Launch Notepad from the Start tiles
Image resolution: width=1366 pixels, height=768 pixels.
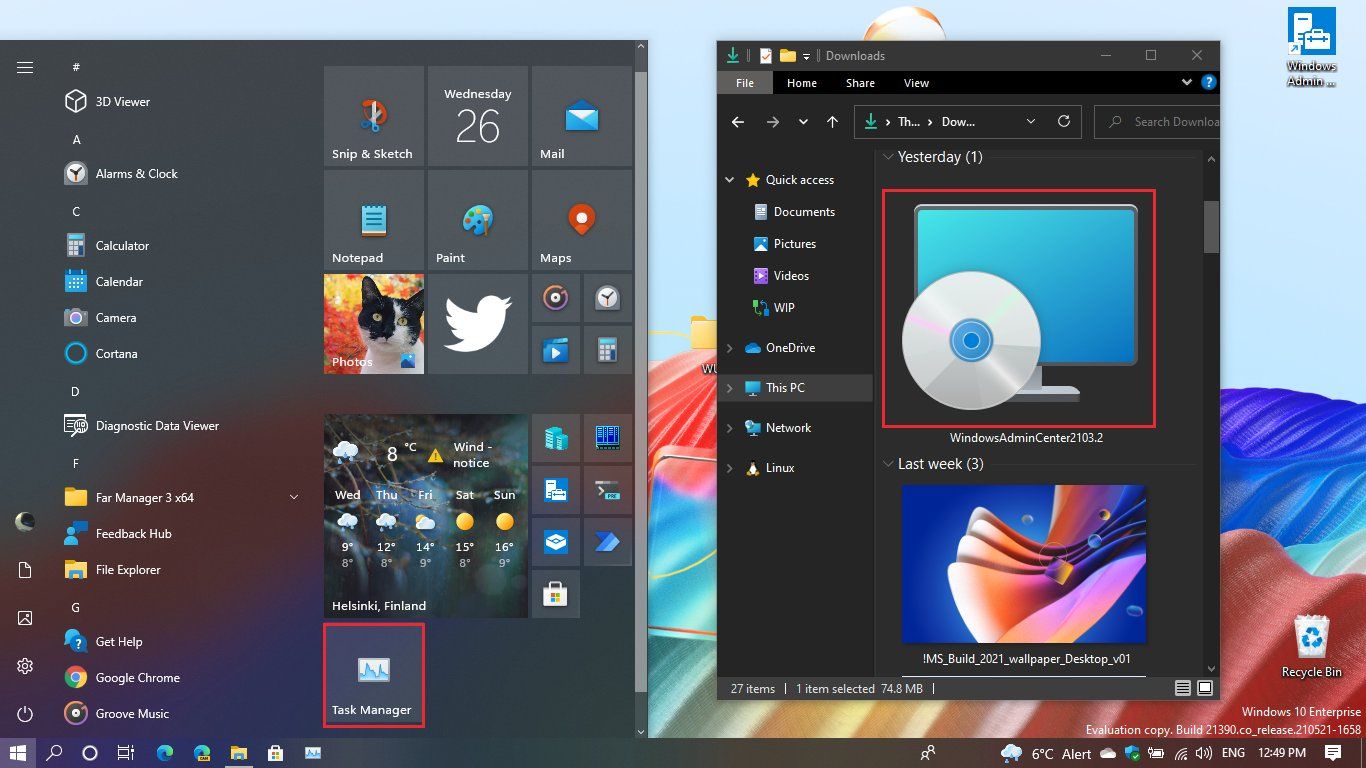pos(374,220)
